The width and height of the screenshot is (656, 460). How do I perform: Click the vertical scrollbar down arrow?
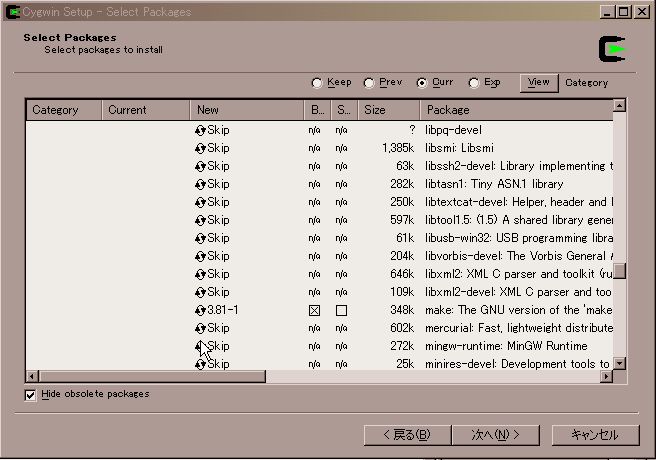coord(619,364)
